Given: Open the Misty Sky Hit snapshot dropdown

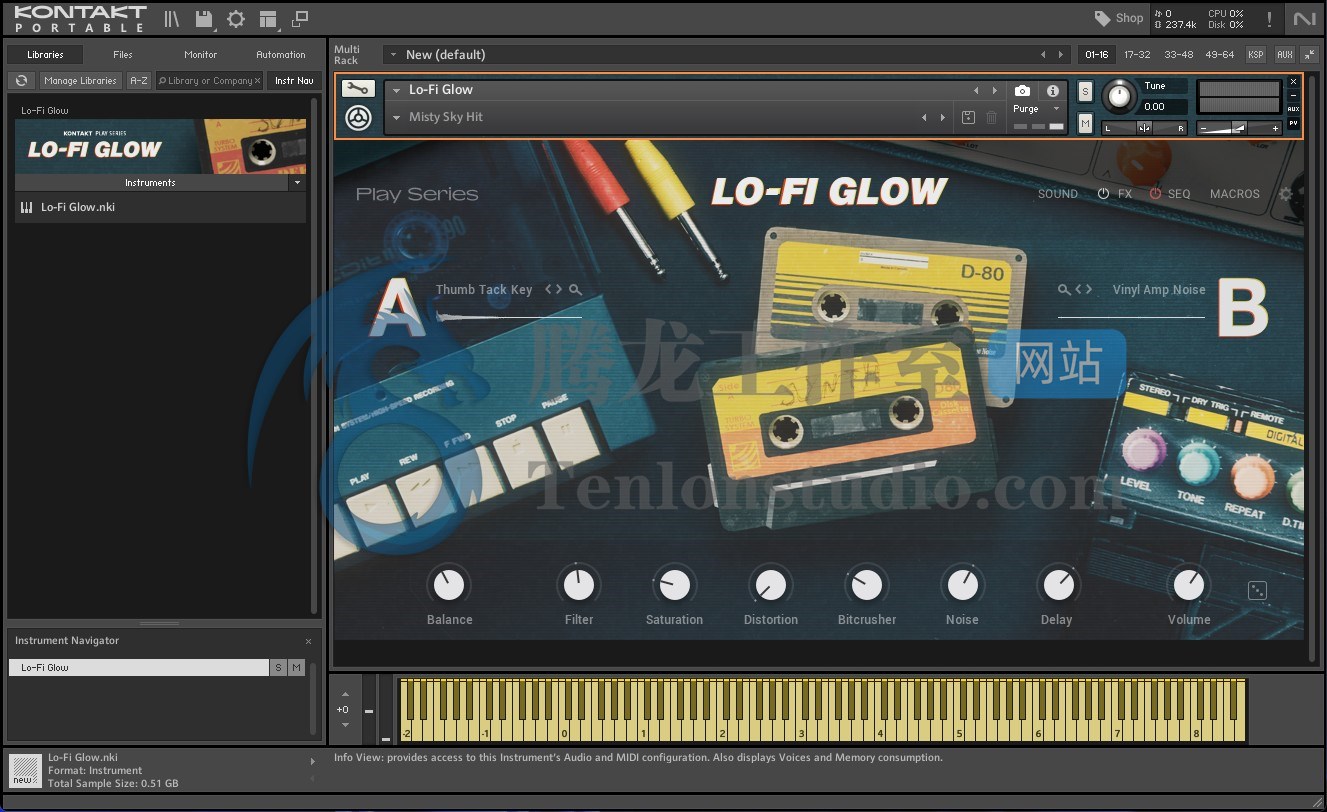Looking at the screenshot, I should 396,118.
